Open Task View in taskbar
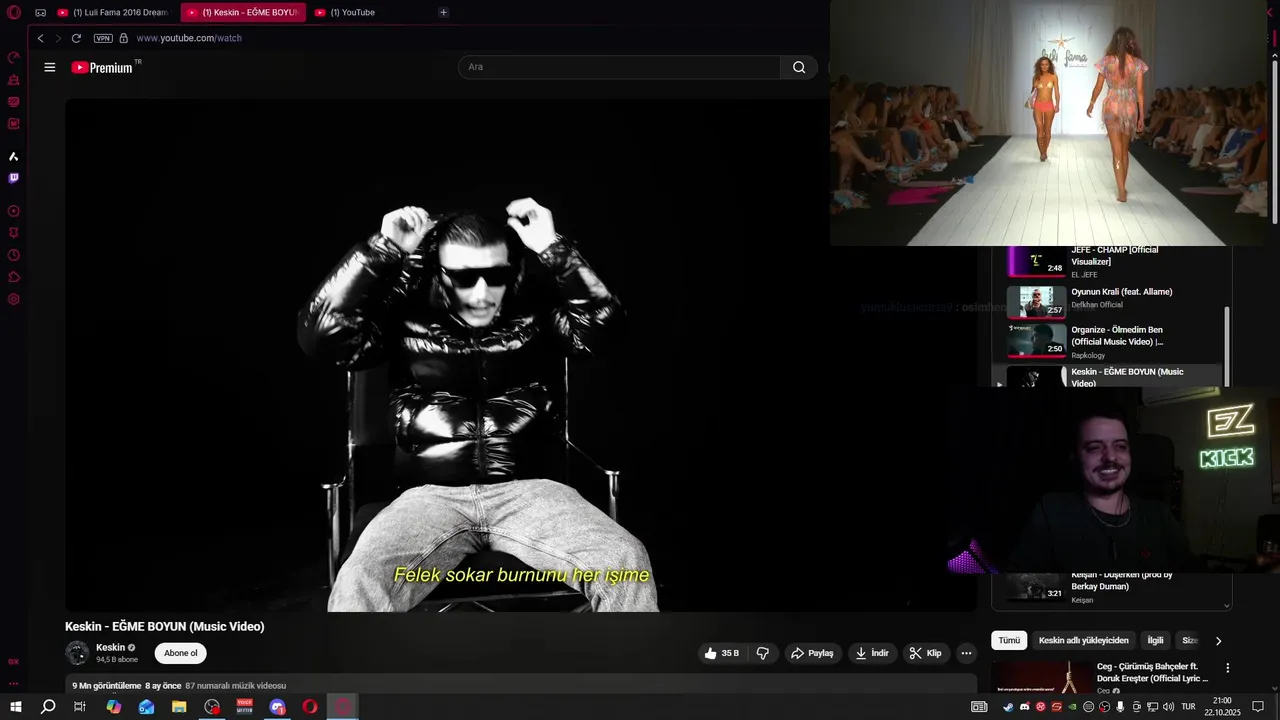Viewport: 1280px width, 720px height. (80, 707)
